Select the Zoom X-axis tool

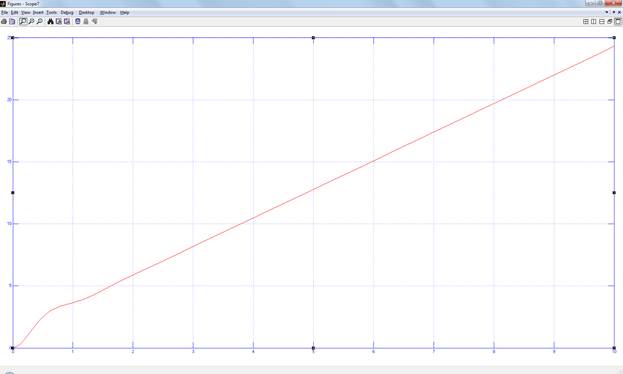click(x=31, y=21)
